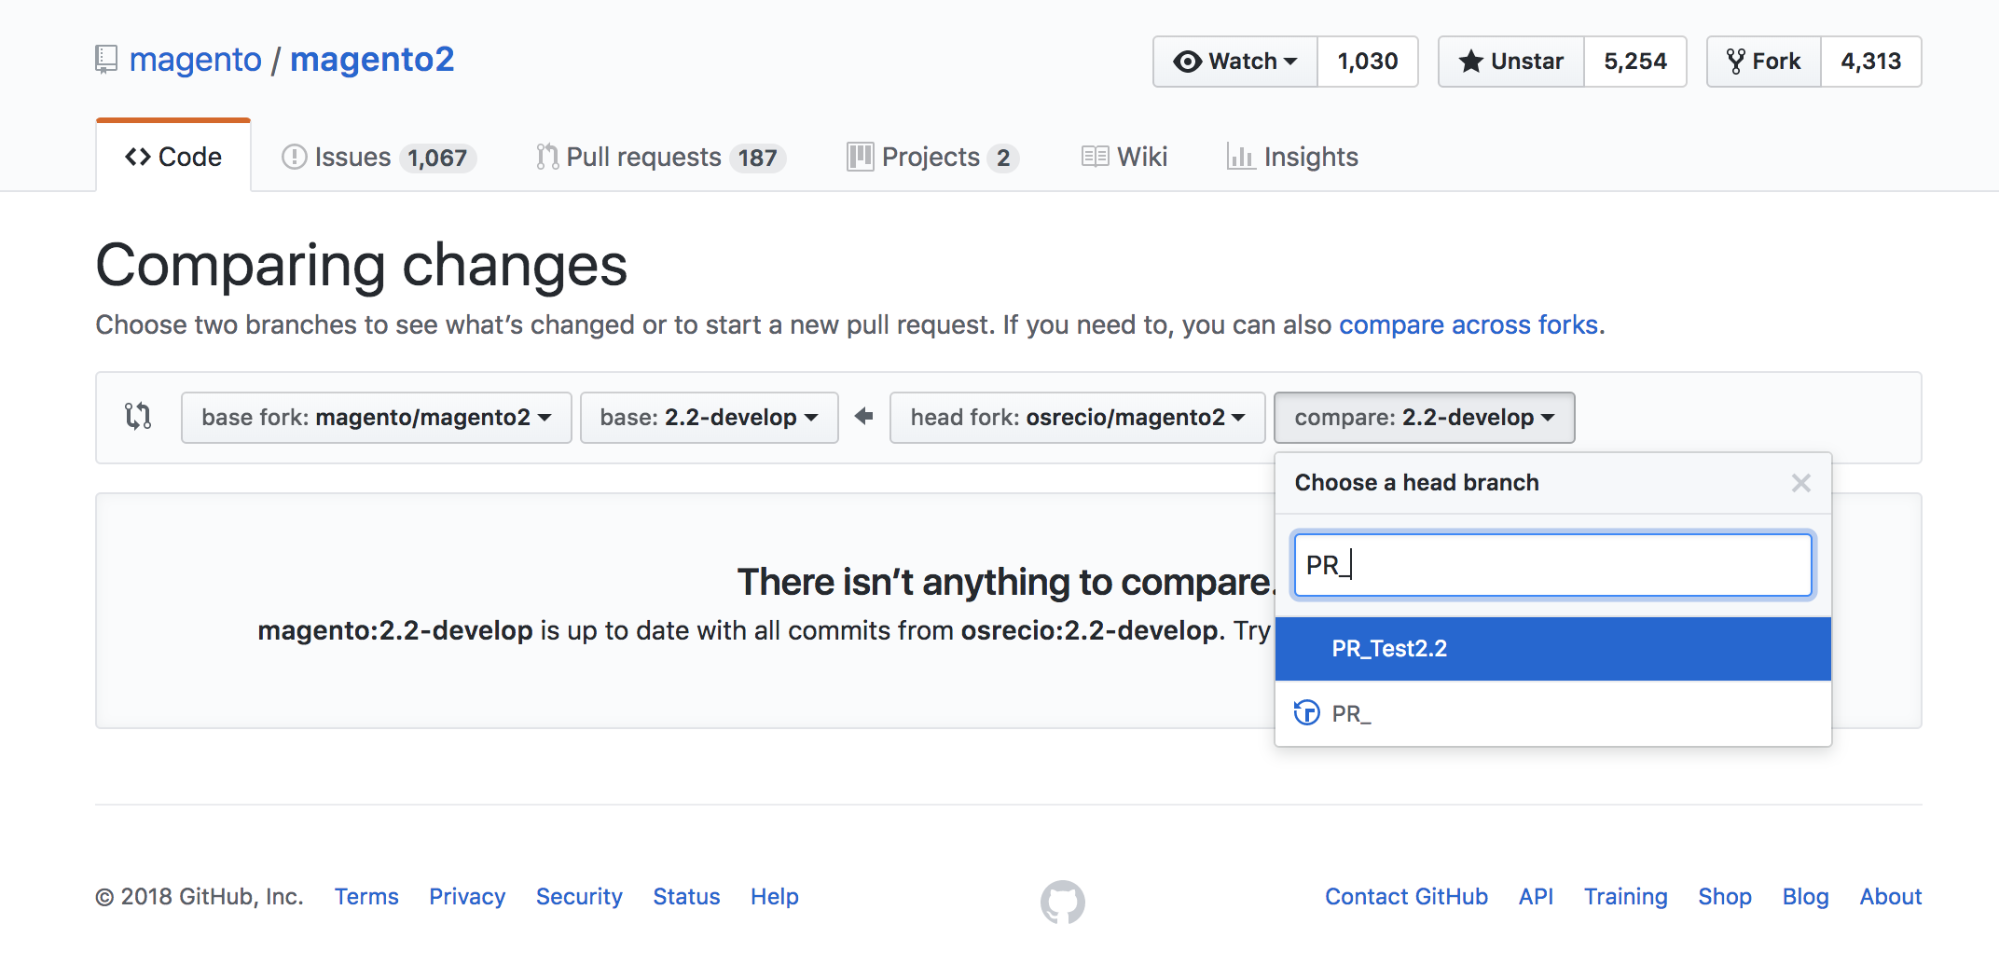Open the base 2.2-develop branch dropdown
Screen dimensions: 1999x968
(709, 417)
